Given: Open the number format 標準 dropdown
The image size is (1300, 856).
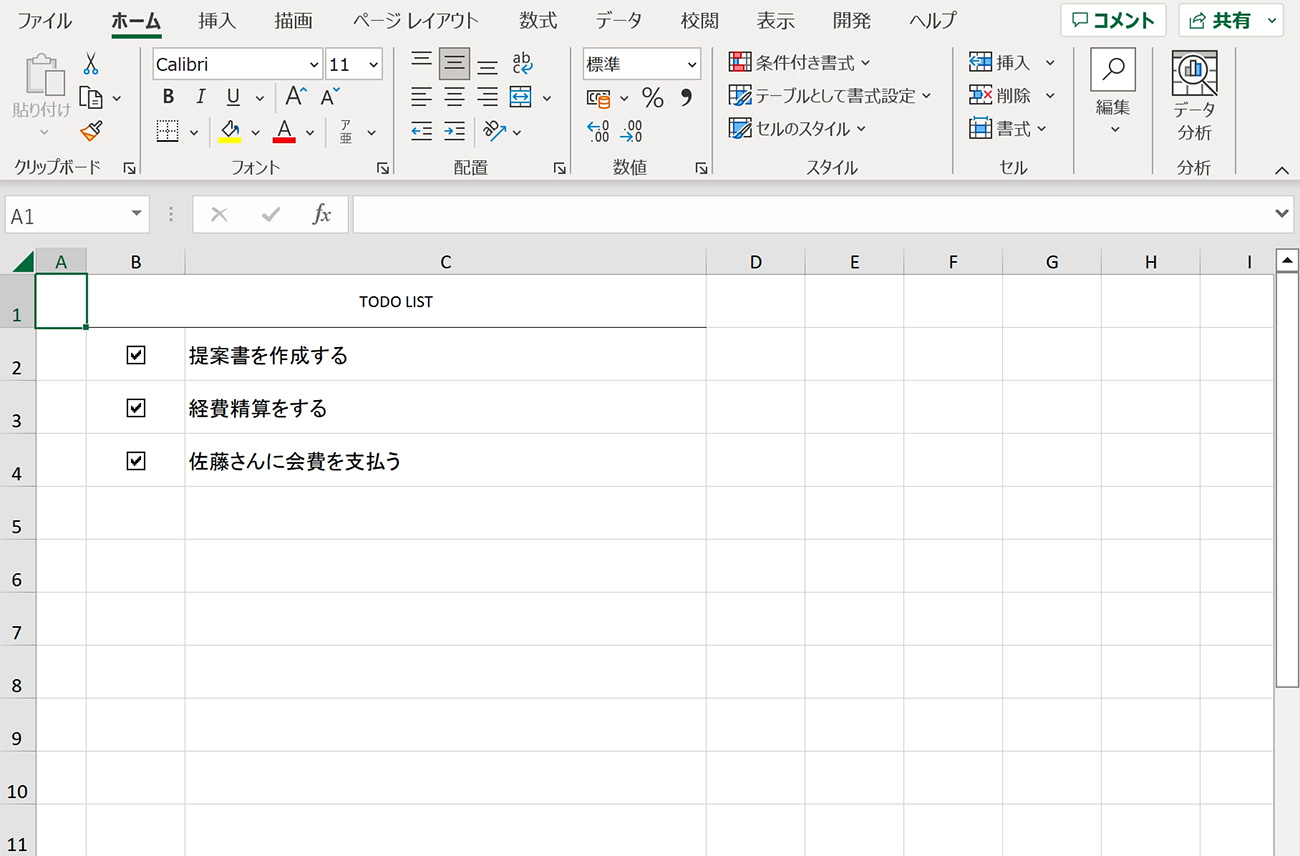Looking at the screenshot, I should (692, 65).
